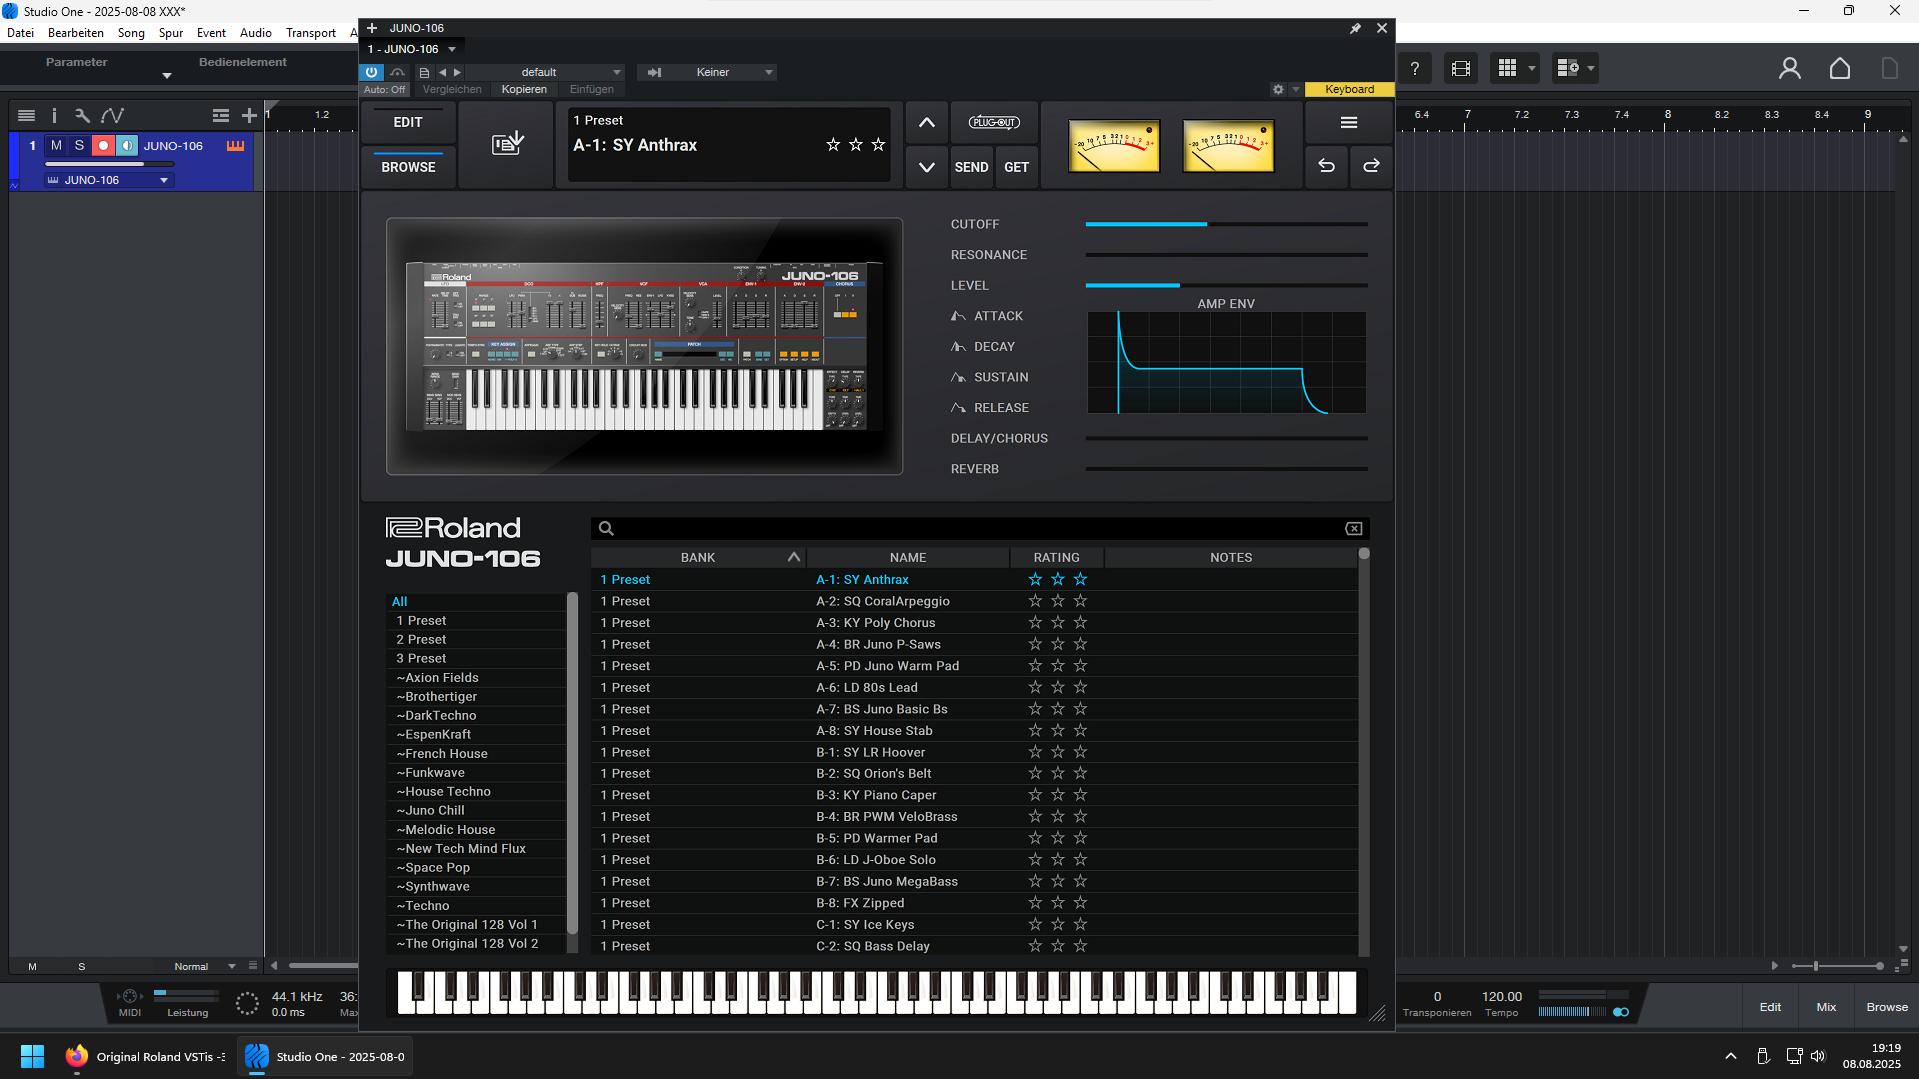Expand the JUNO-106 track instrument dropdown
This screenshot has width=1919, height=1079.
click(164, 181)
